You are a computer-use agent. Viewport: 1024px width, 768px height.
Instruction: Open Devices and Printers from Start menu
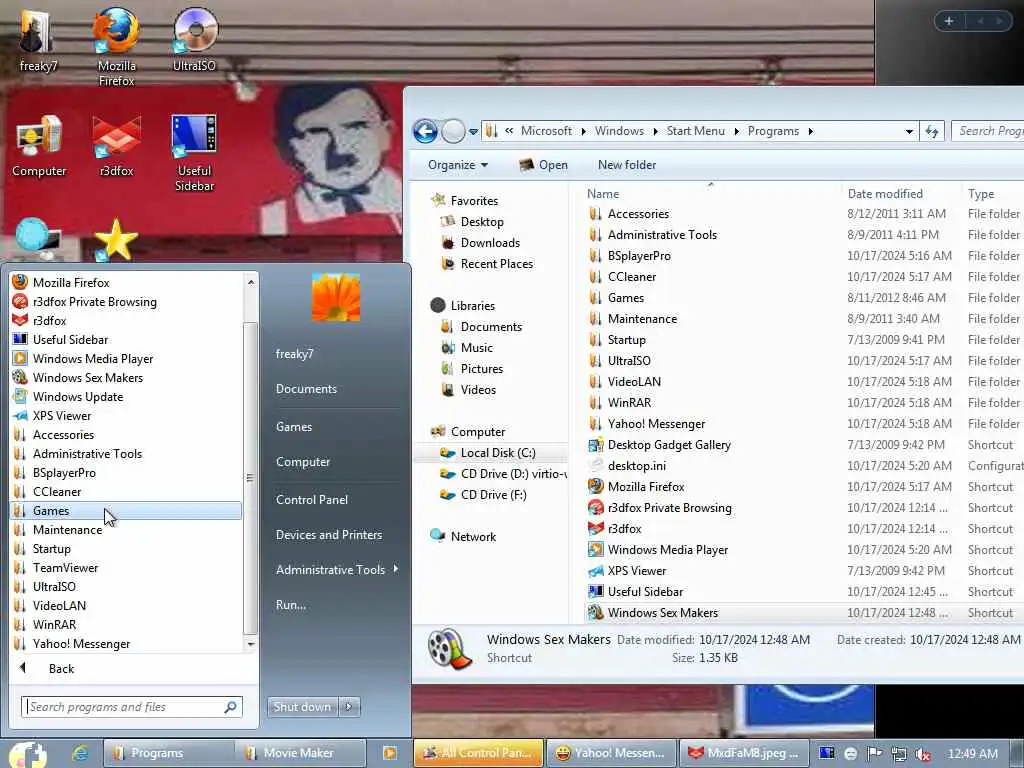(x=328, y=535)
